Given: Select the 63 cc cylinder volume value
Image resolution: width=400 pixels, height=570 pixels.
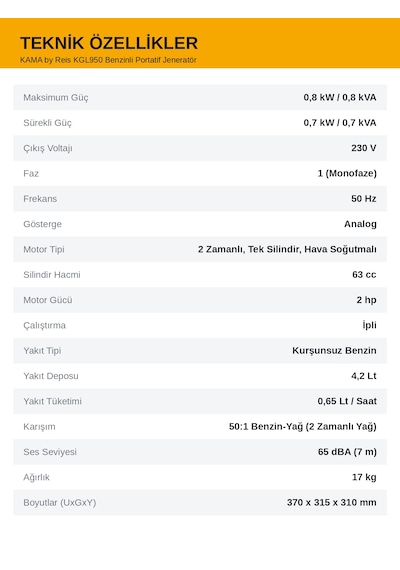Looking at the screenshot, I should [364, 274].
